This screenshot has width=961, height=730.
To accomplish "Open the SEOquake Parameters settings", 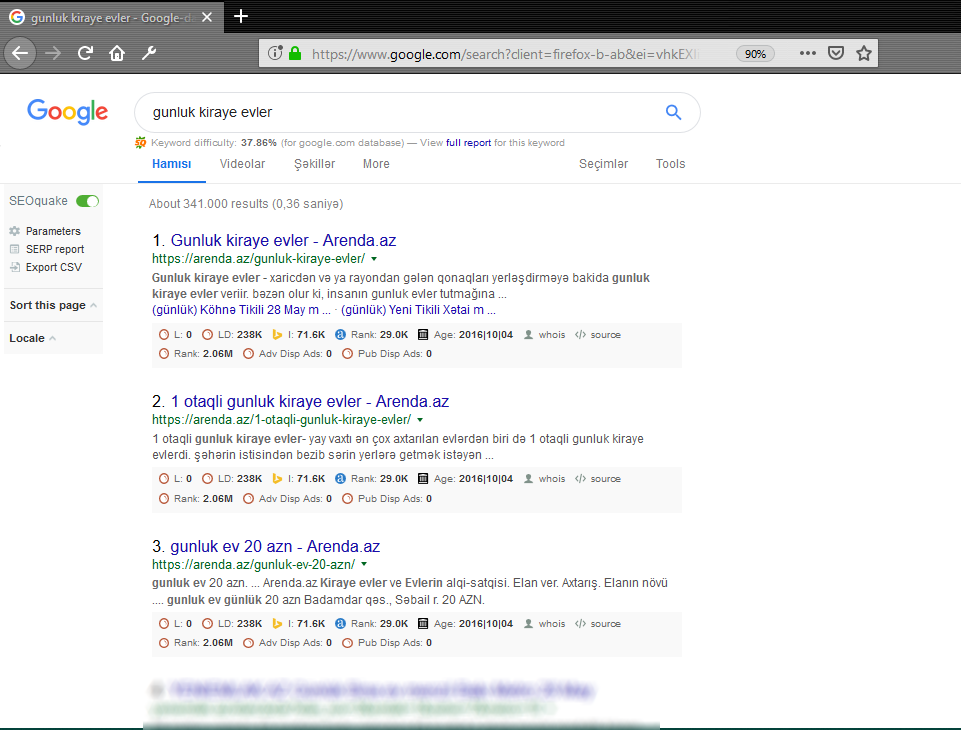I will [52, 231].
